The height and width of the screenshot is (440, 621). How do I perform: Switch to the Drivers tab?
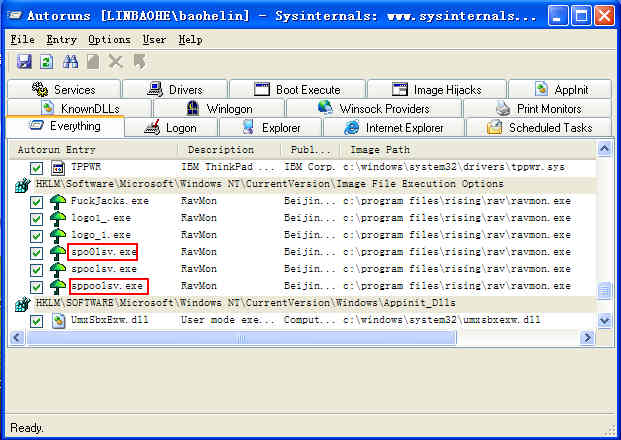pos(175,90)
